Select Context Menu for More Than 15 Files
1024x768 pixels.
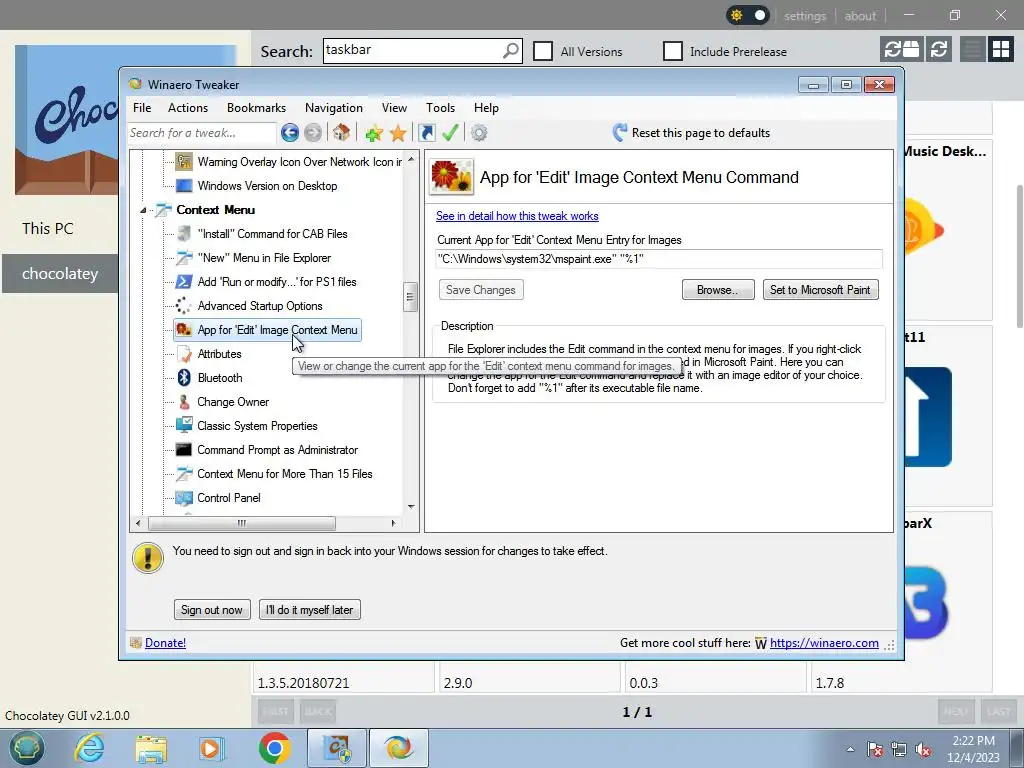(x=285, y=474)
